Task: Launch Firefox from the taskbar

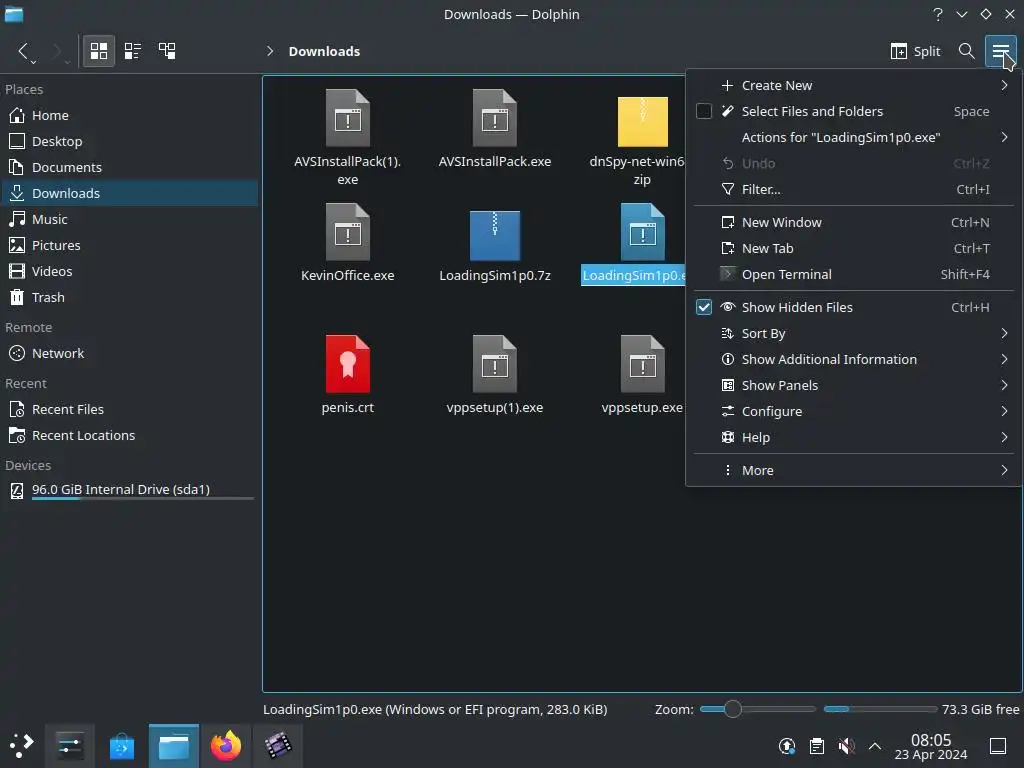Action: pyautogui.click(x=226, y=745)
